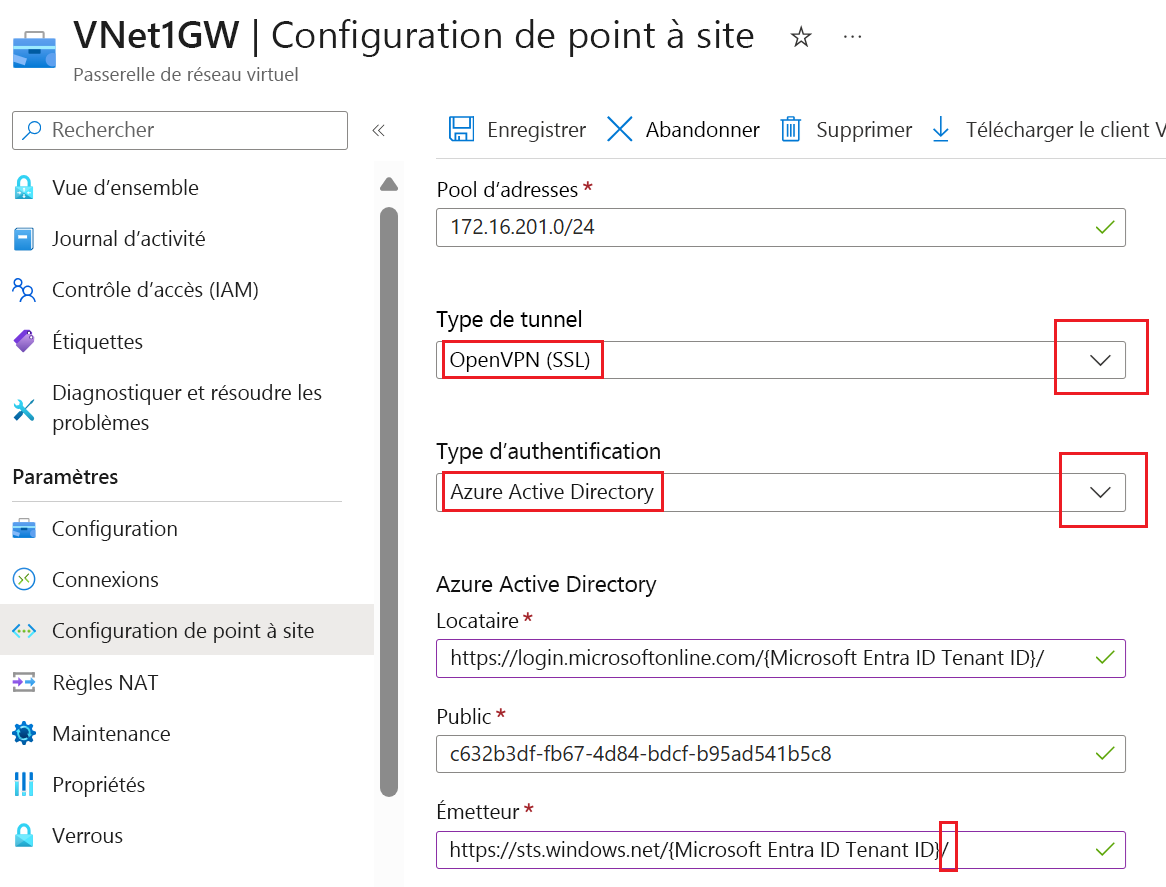The image size is (1166, 887).
Task: Click the Maintenance gear icon
Action: 24,733
